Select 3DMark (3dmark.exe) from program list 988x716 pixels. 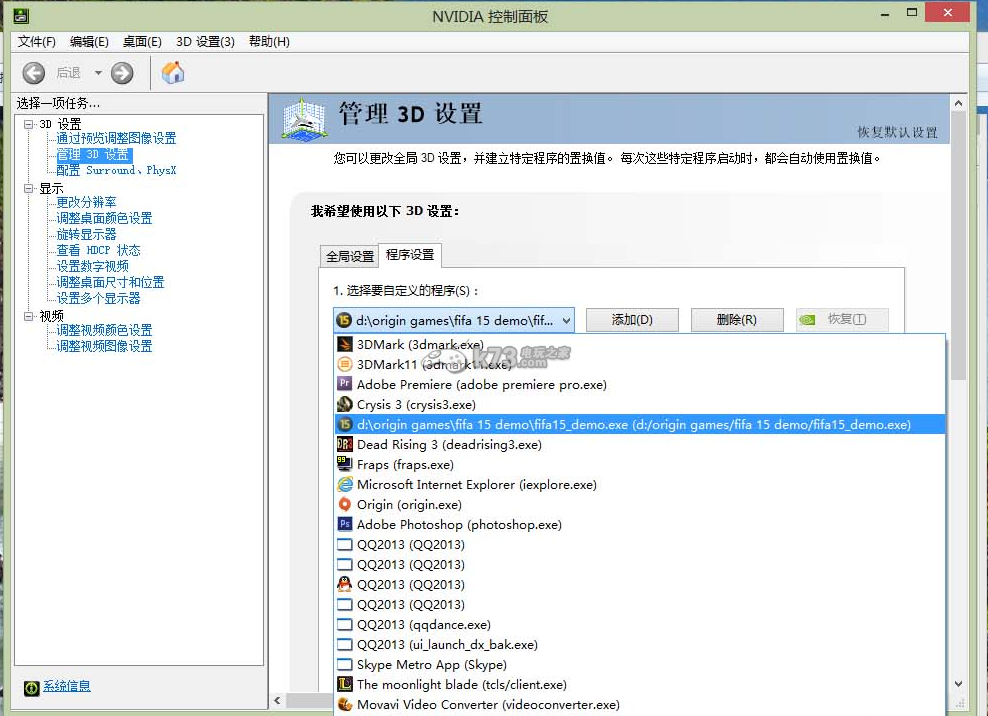(x=421, y=345)
